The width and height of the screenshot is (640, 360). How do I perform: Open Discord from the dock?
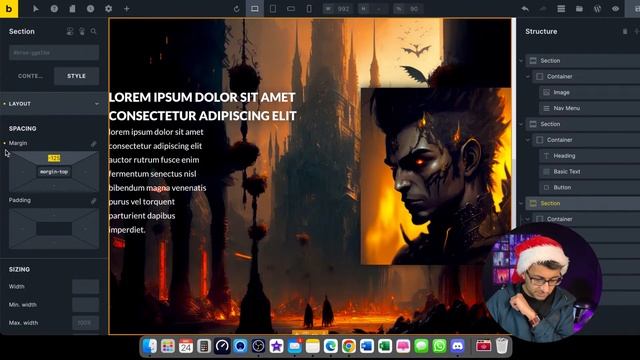[x=457, y=346]
